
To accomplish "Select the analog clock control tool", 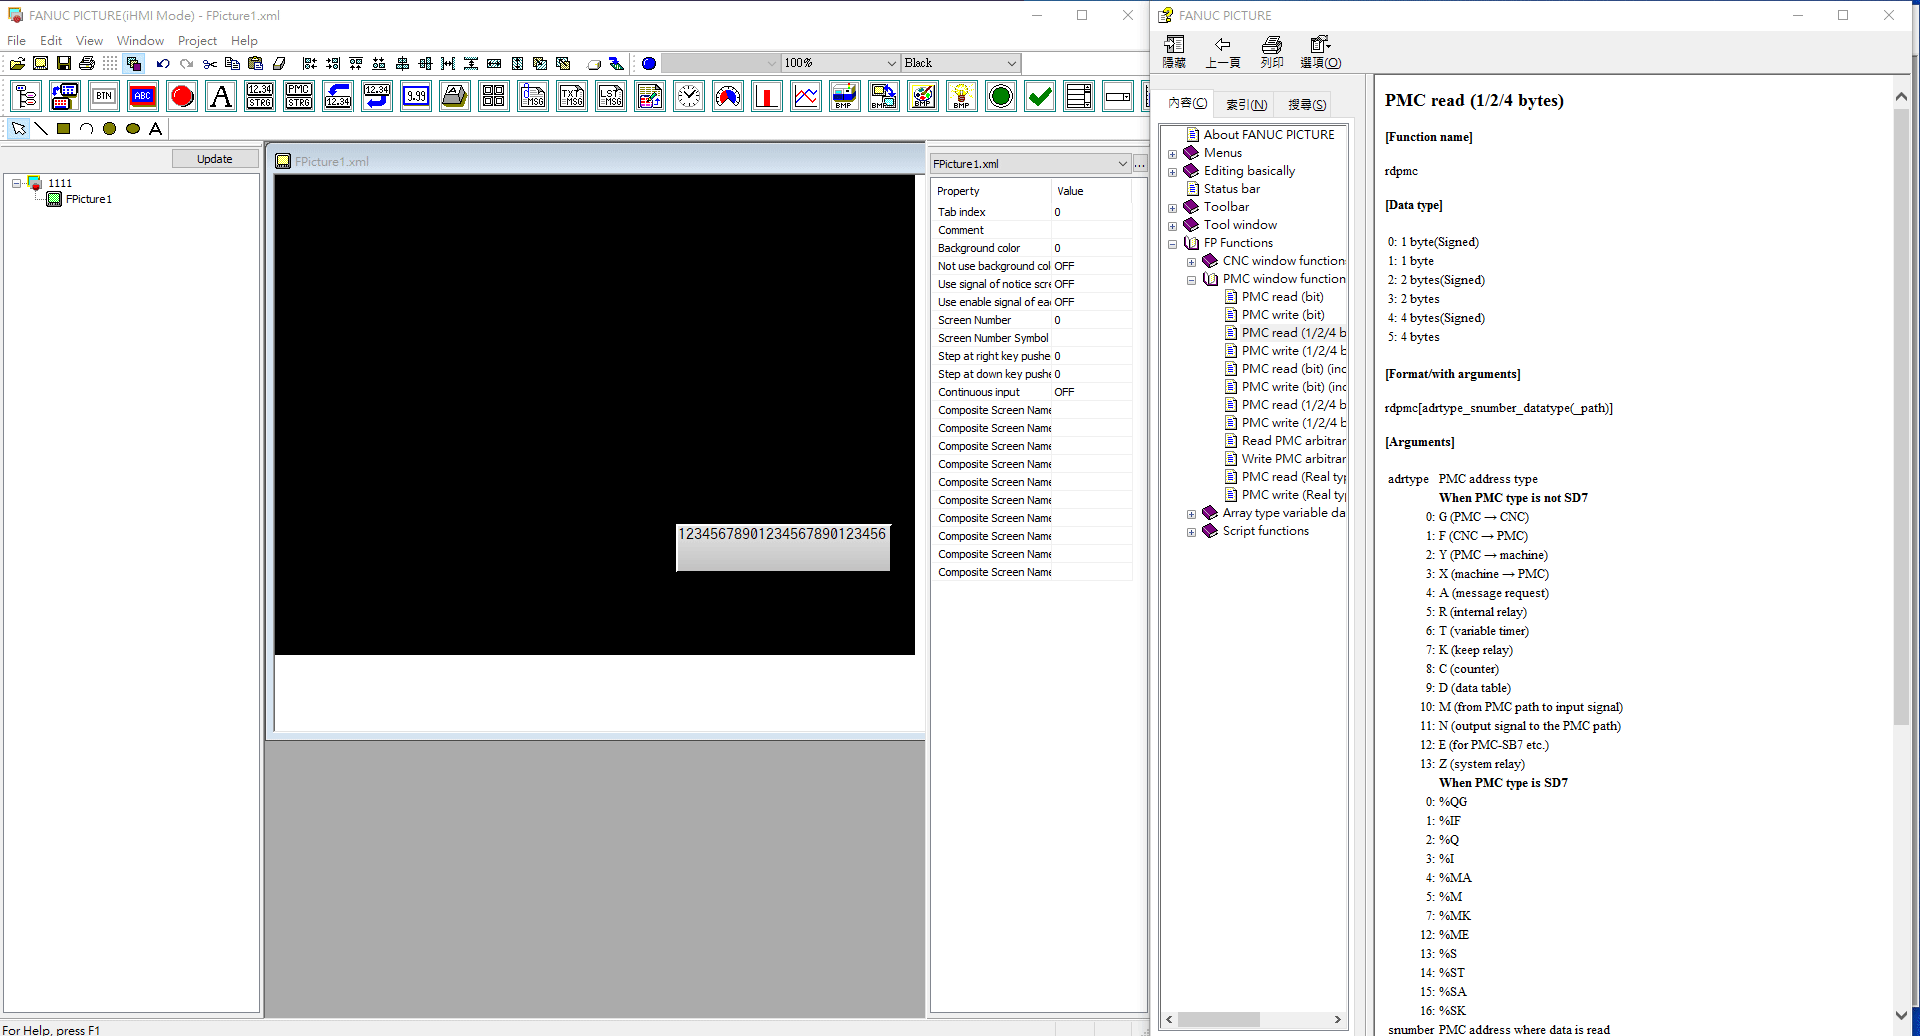I will pyautogui.click(x=689, y=97).
